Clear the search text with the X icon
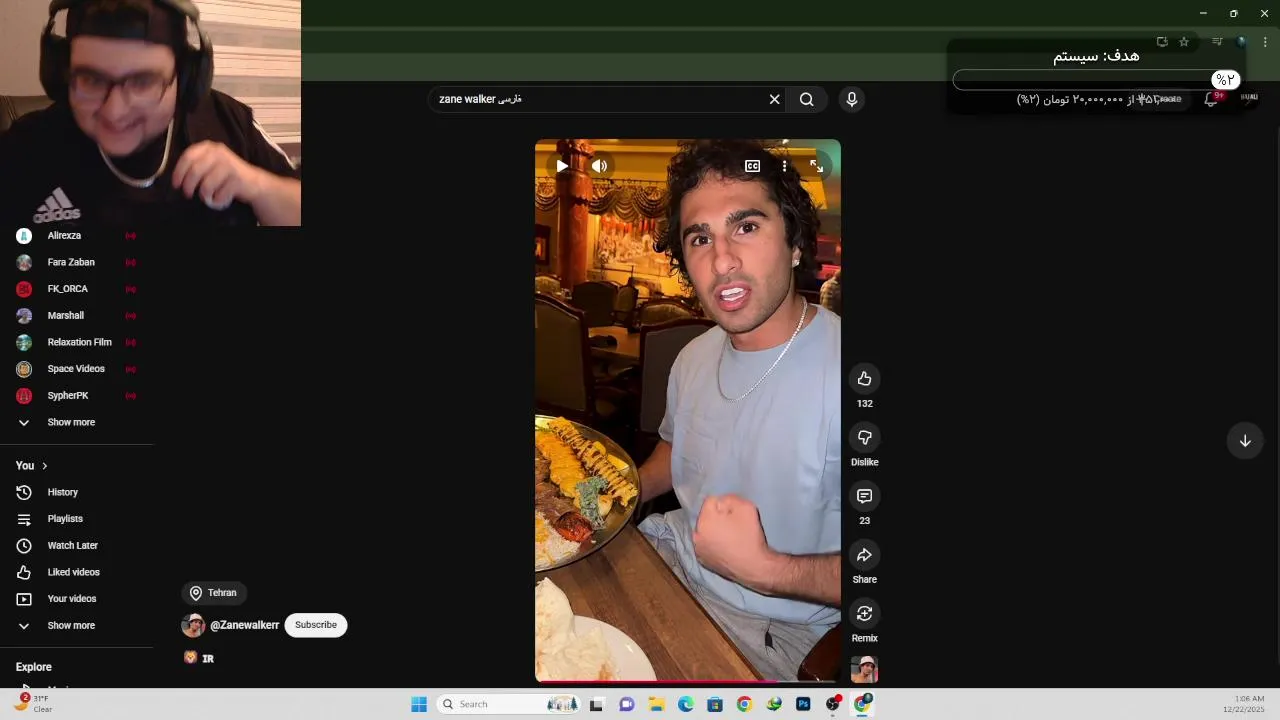1280x720 pixels. [774, 99]
